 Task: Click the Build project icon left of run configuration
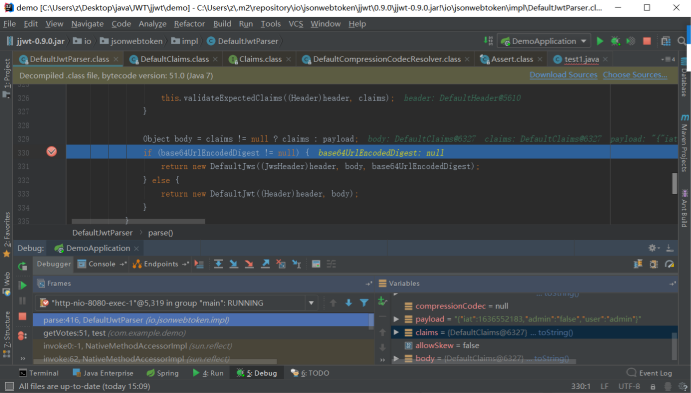coord(488,41)
